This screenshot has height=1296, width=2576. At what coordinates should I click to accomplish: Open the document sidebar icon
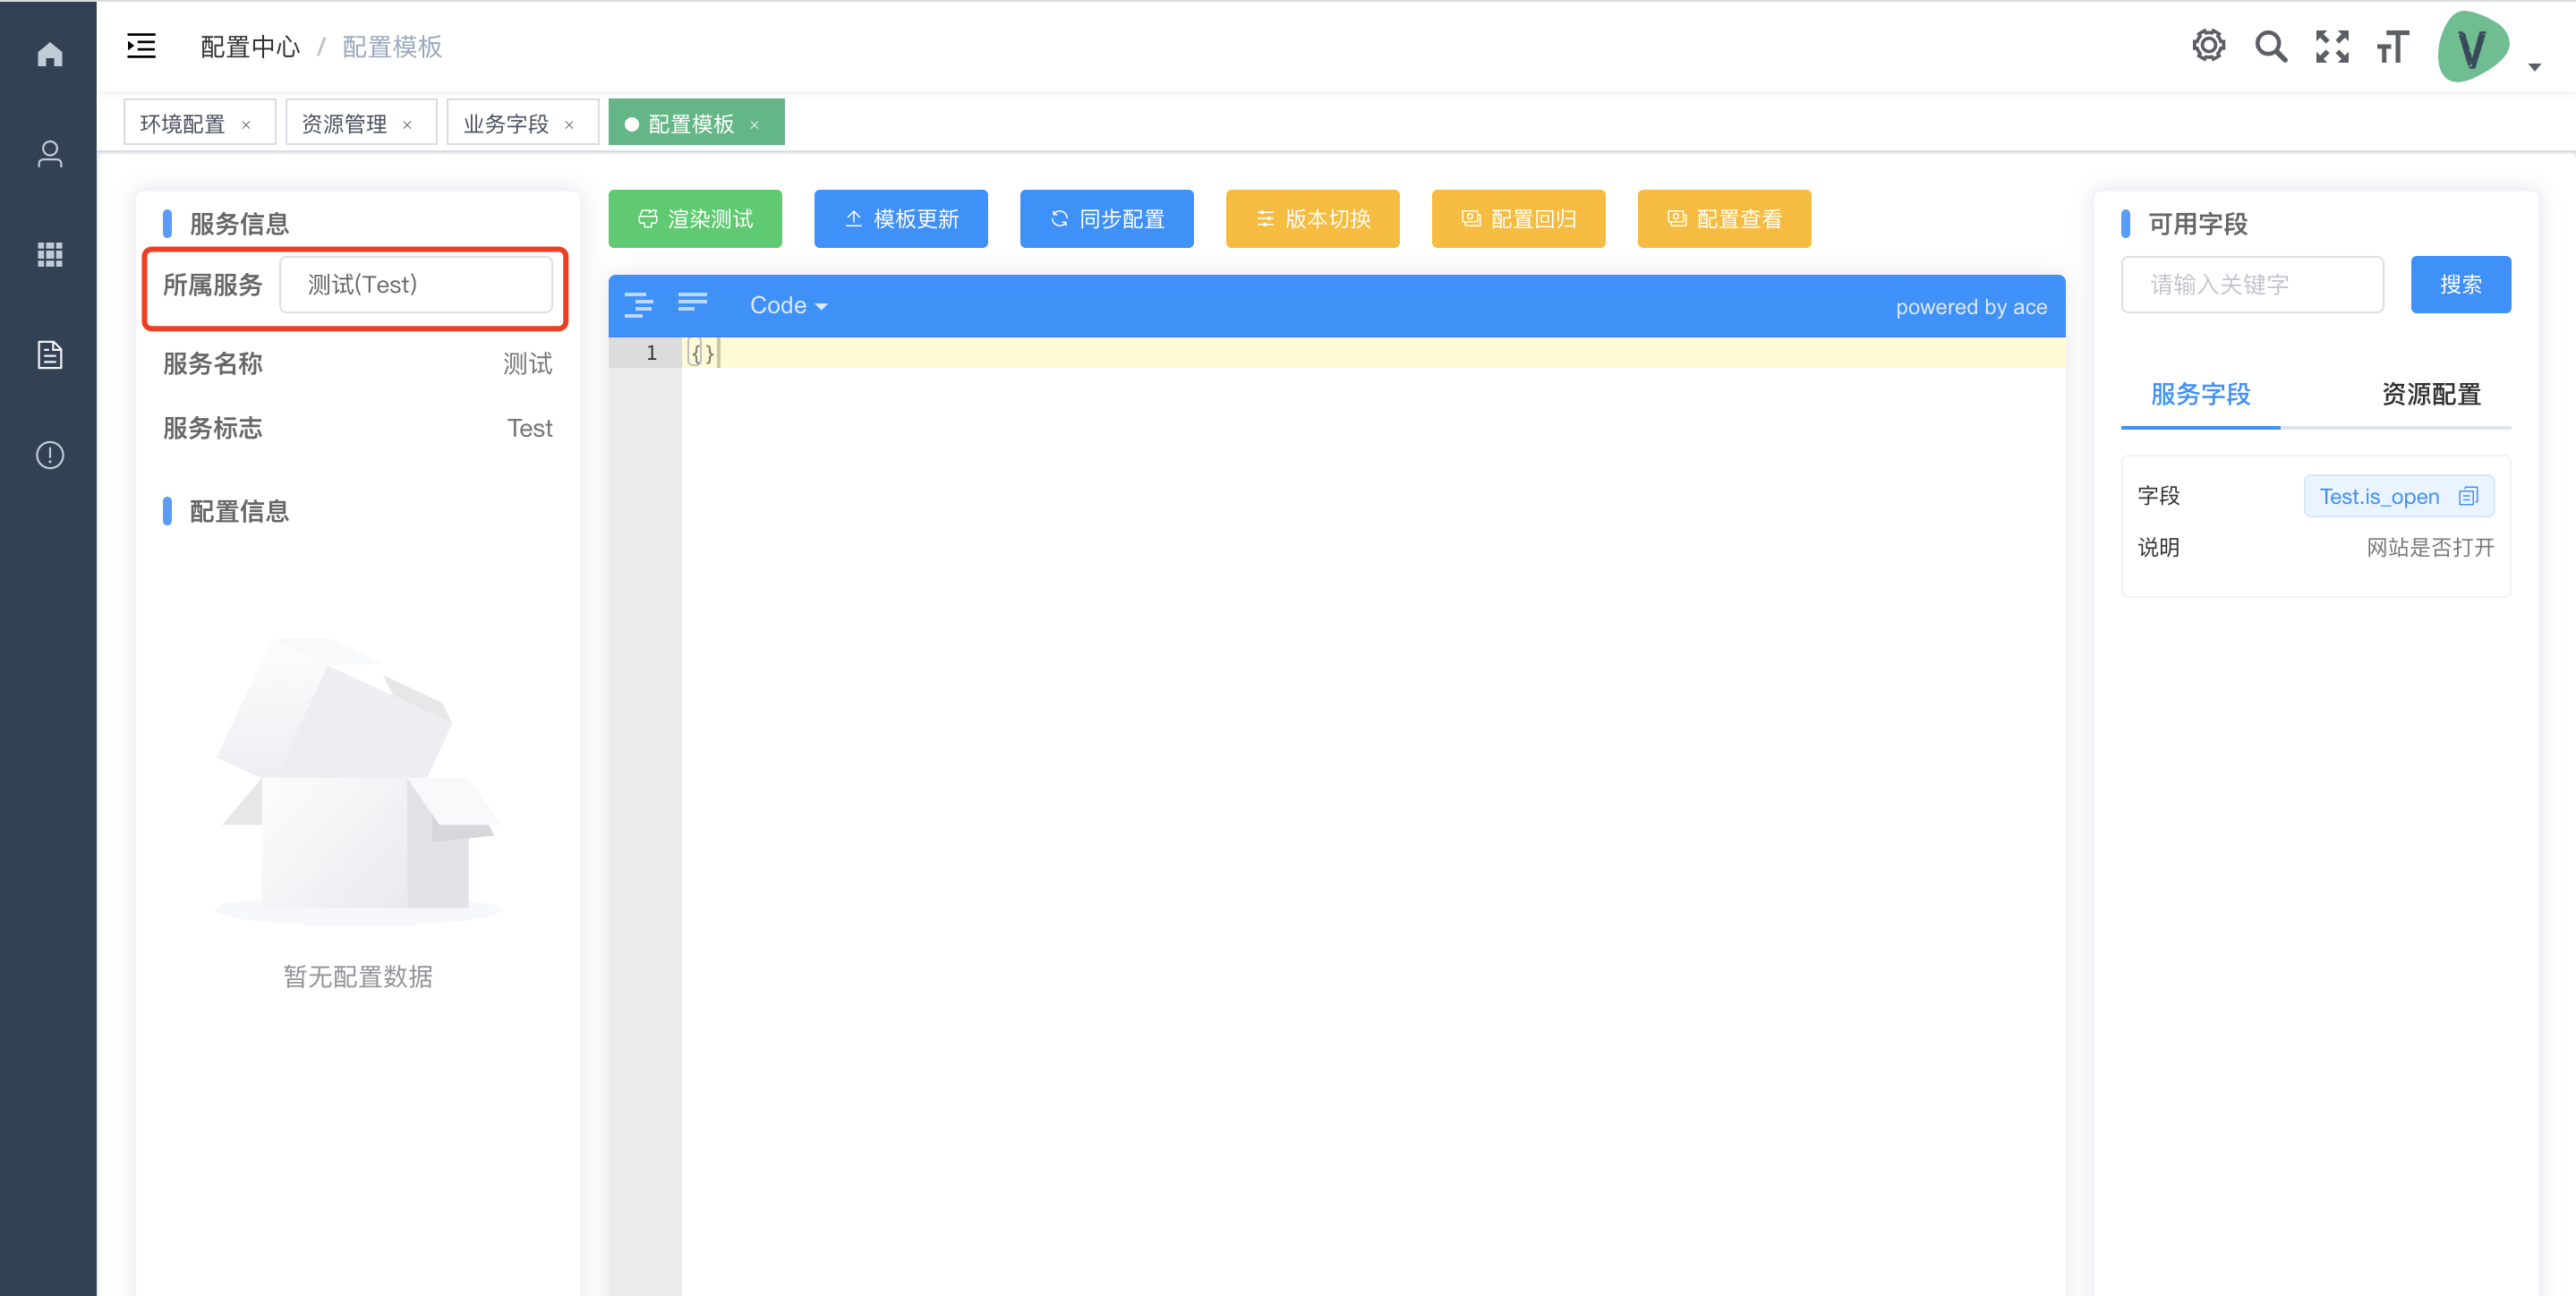point(49,354)
